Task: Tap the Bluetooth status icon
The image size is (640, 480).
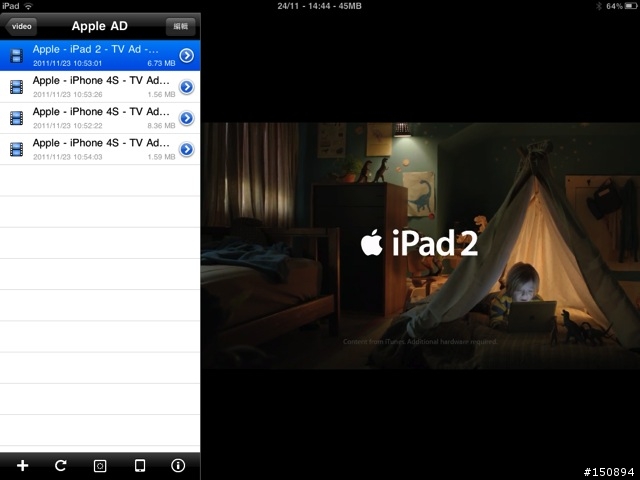Action: (599, 6)
